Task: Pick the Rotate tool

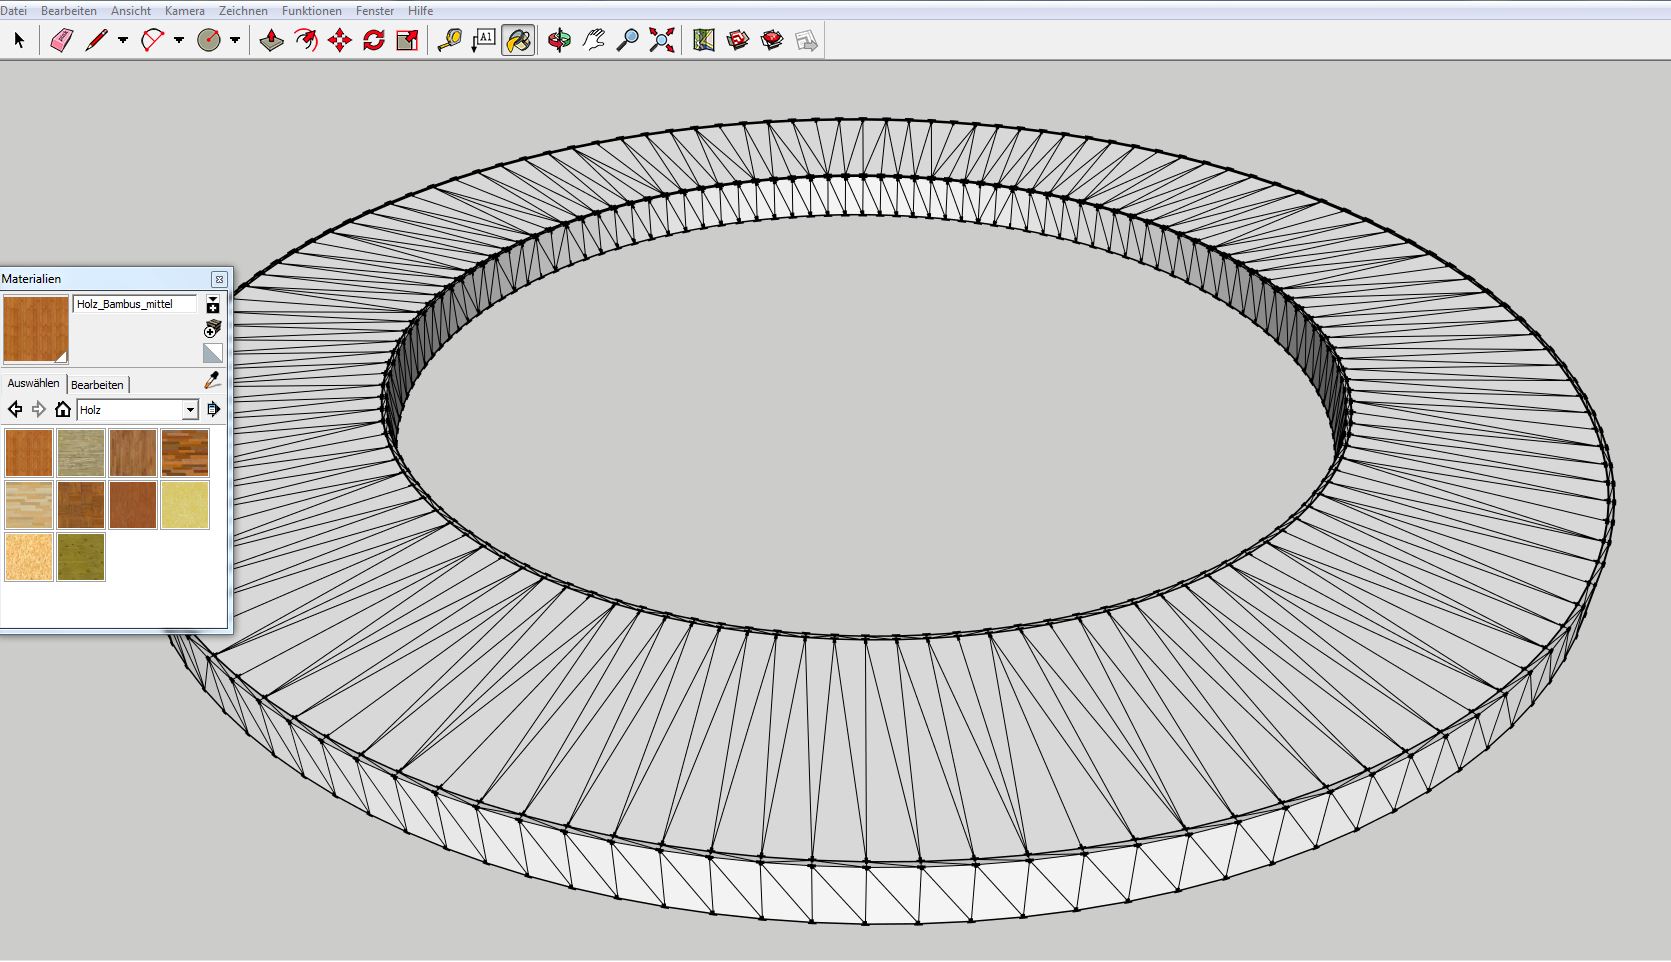Action: [374, 41]
